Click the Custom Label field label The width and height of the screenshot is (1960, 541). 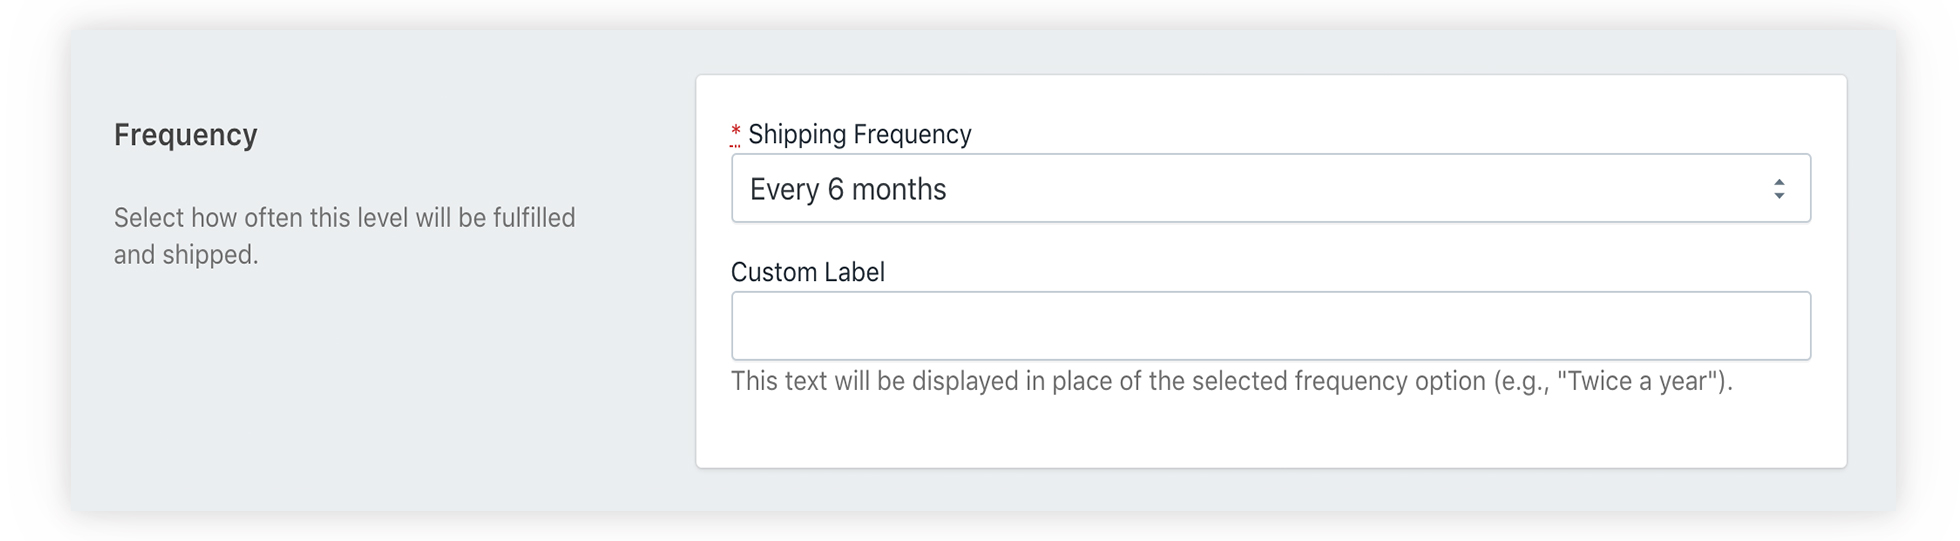(x=807, y=272)
